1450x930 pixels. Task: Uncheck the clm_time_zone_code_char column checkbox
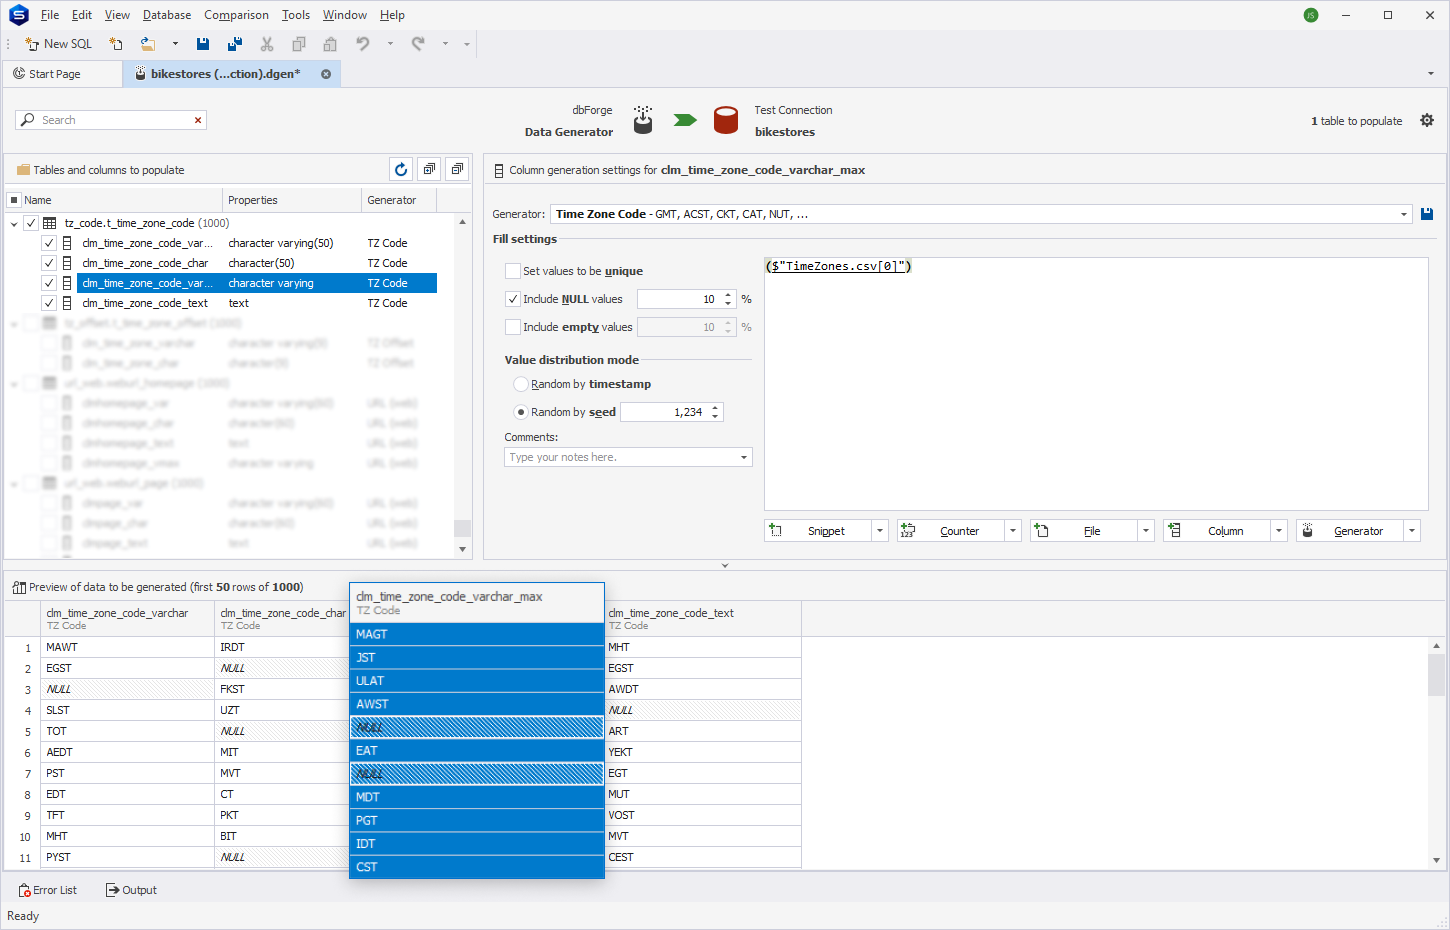point(49,263)
